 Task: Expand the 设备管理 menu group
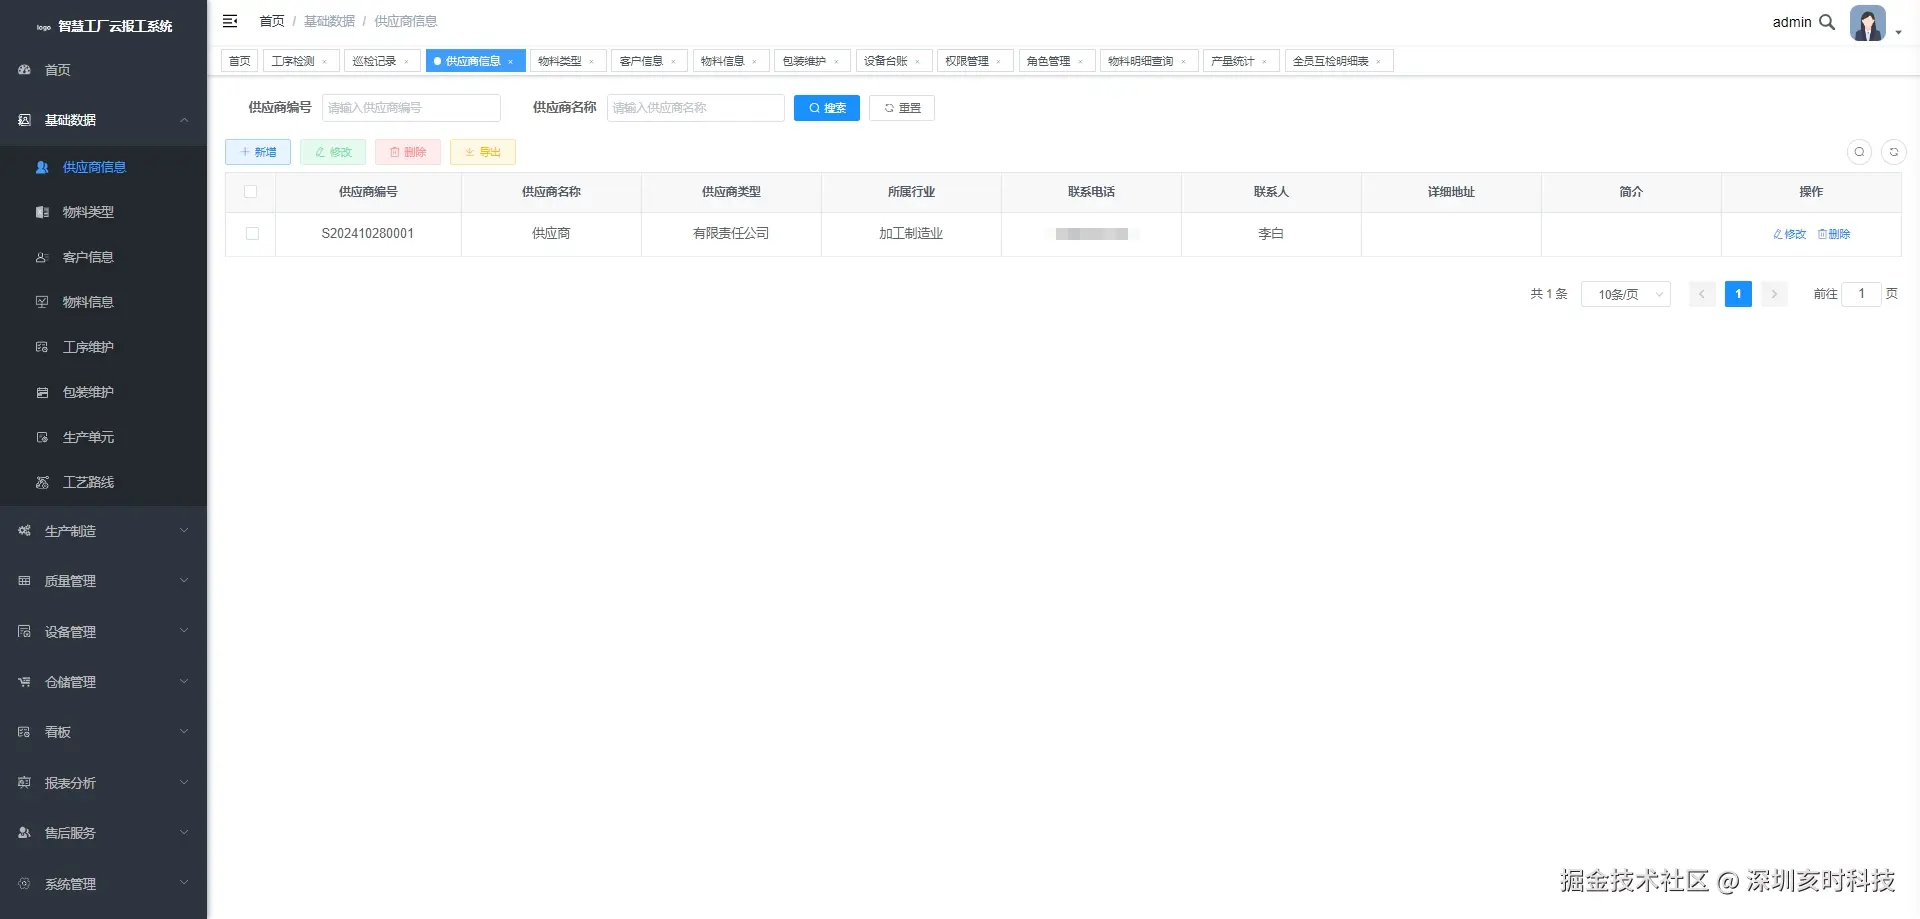104,632
